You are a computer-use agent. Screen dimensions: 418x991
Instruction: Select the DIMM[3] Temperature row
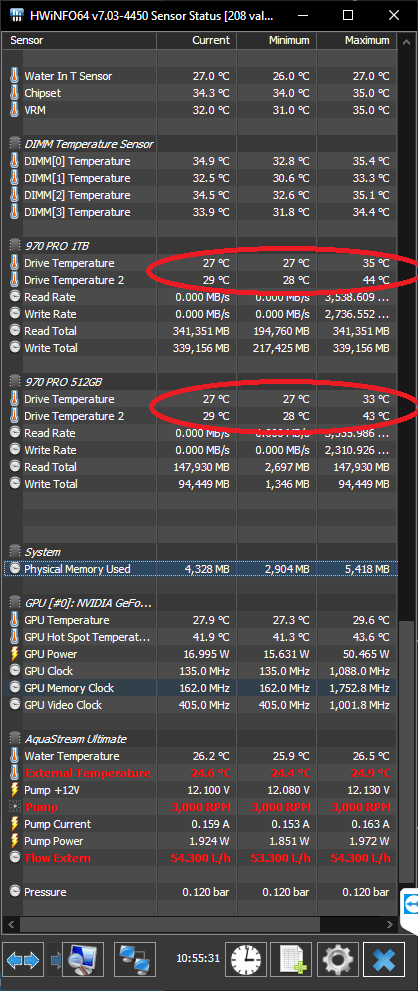(x=201, y=212)
